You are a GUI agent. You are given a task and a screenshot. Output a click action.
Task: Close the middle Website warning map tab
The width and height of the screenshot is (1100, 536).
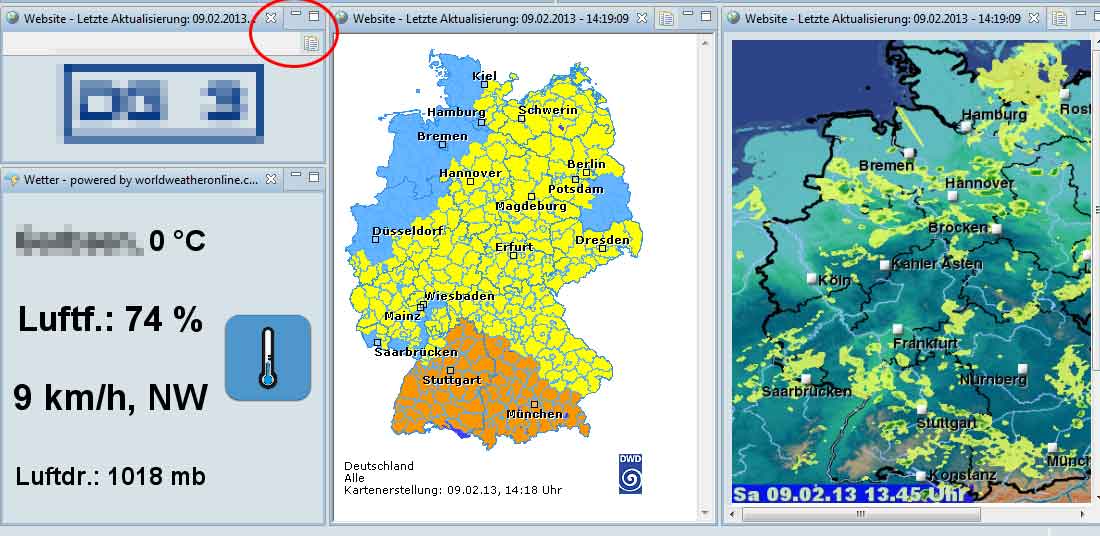coord(642,18)
